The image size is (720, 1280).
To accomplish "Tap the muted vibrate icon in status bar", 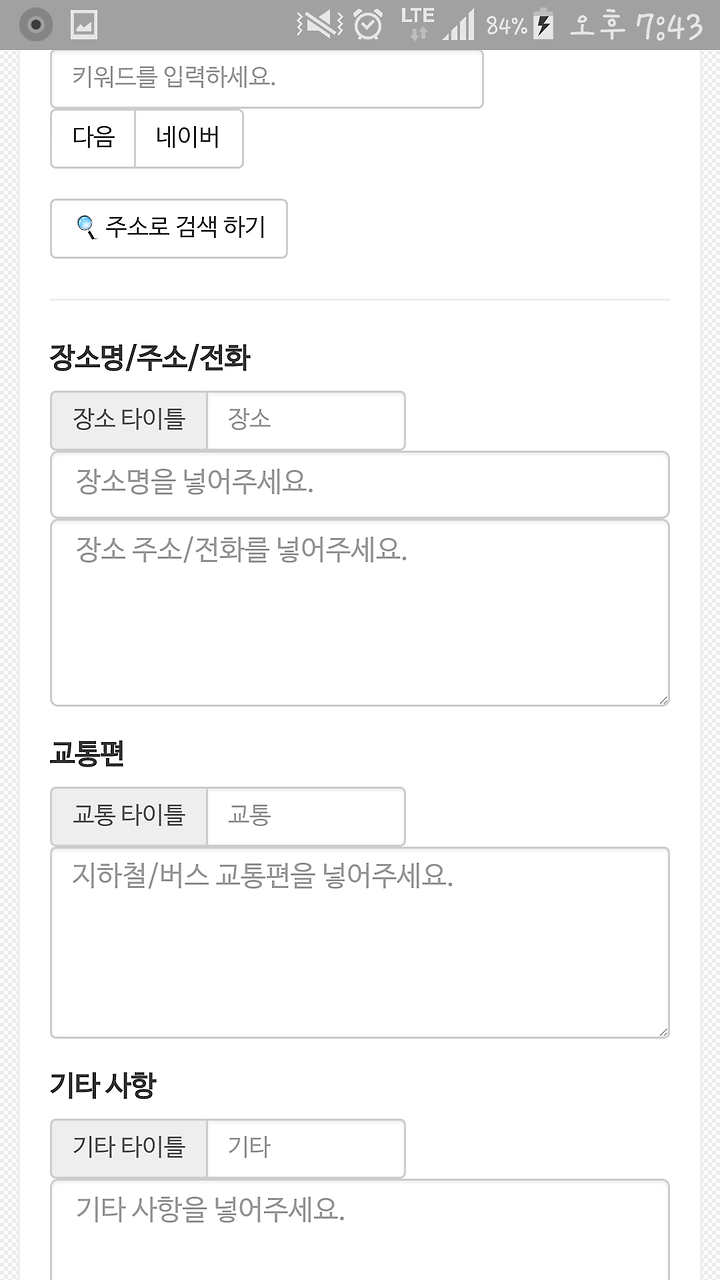I will coord(319,24).
